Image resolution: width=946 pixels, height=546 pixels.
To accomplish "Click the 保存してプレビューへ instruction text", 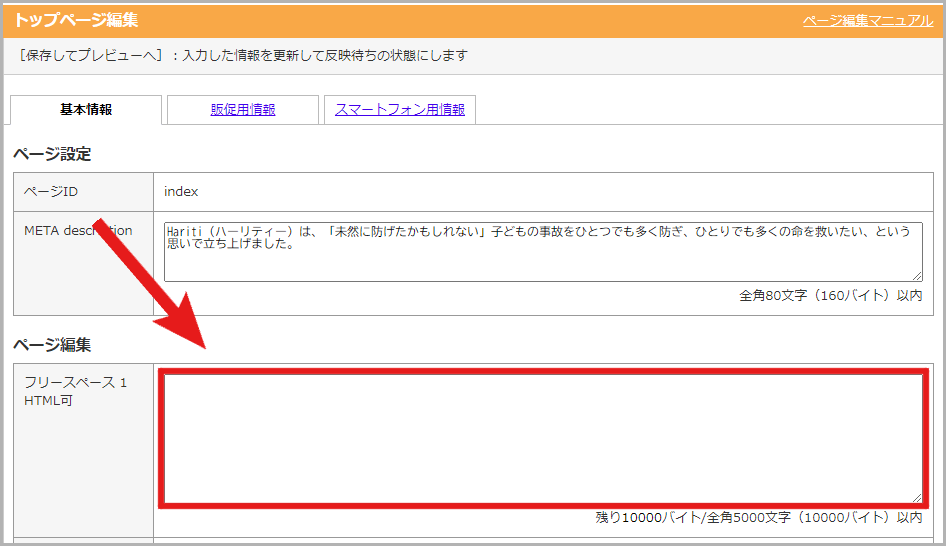I will [x=243, y=56].
